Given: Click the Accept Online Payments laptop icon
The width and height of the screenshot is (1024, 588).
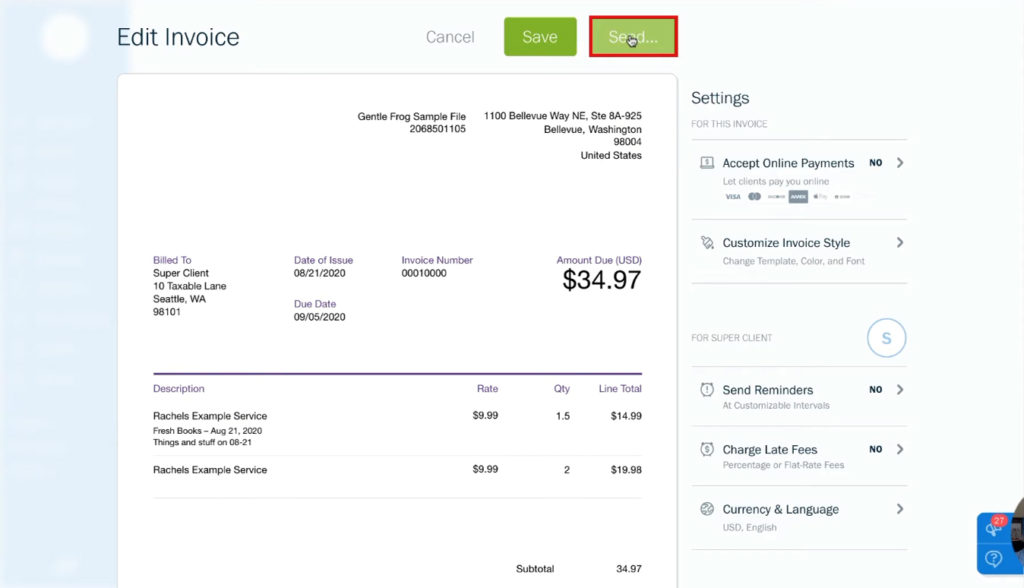Looking at the screenshot, I should click(x=707, y=162).
